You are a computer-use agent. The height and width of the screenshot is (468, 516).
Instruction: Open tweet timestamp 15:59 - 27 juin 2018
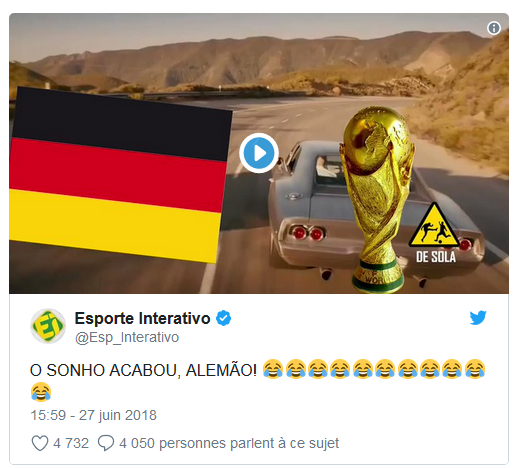93,415
